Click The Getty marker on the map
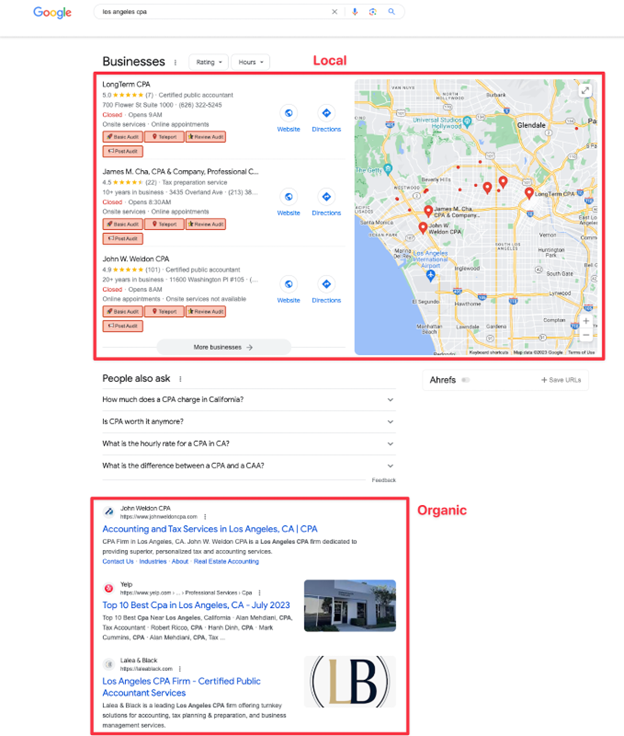624x736 pixels. [x=387, y=169]
